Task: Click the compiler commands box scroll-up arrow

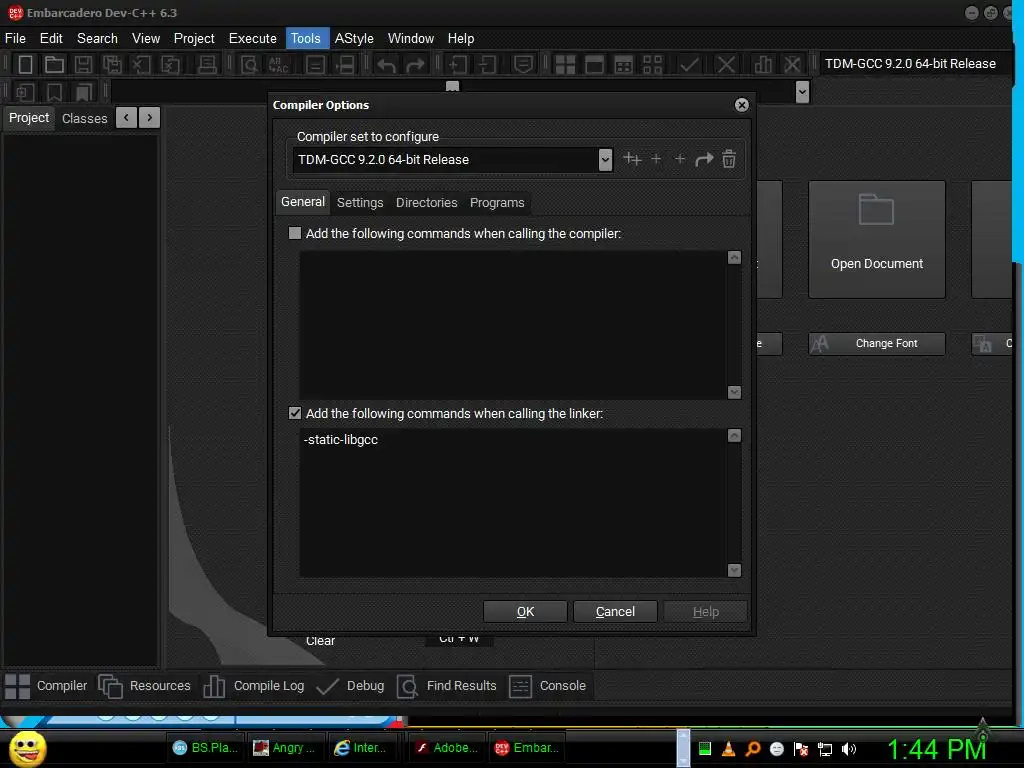Action: tap(734, 257)
